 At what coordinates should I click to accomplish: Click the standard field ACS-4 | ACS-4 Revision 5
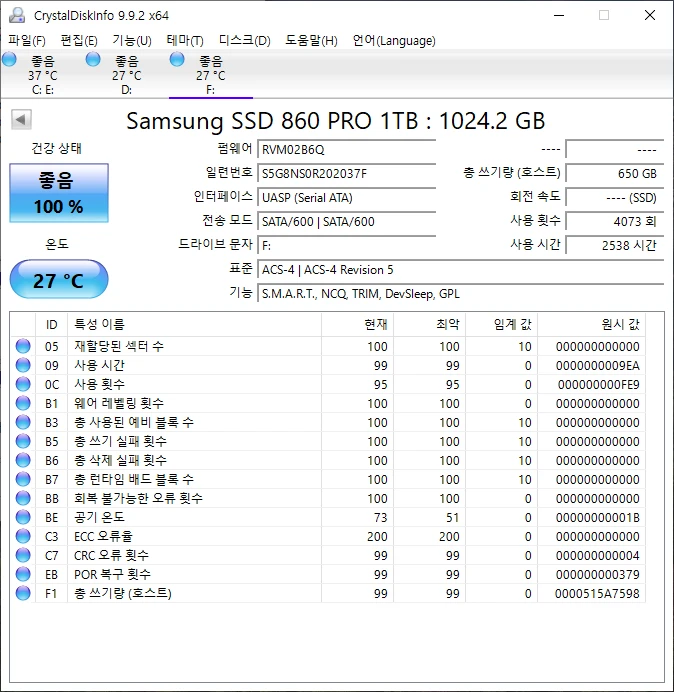tap(460, 270)
